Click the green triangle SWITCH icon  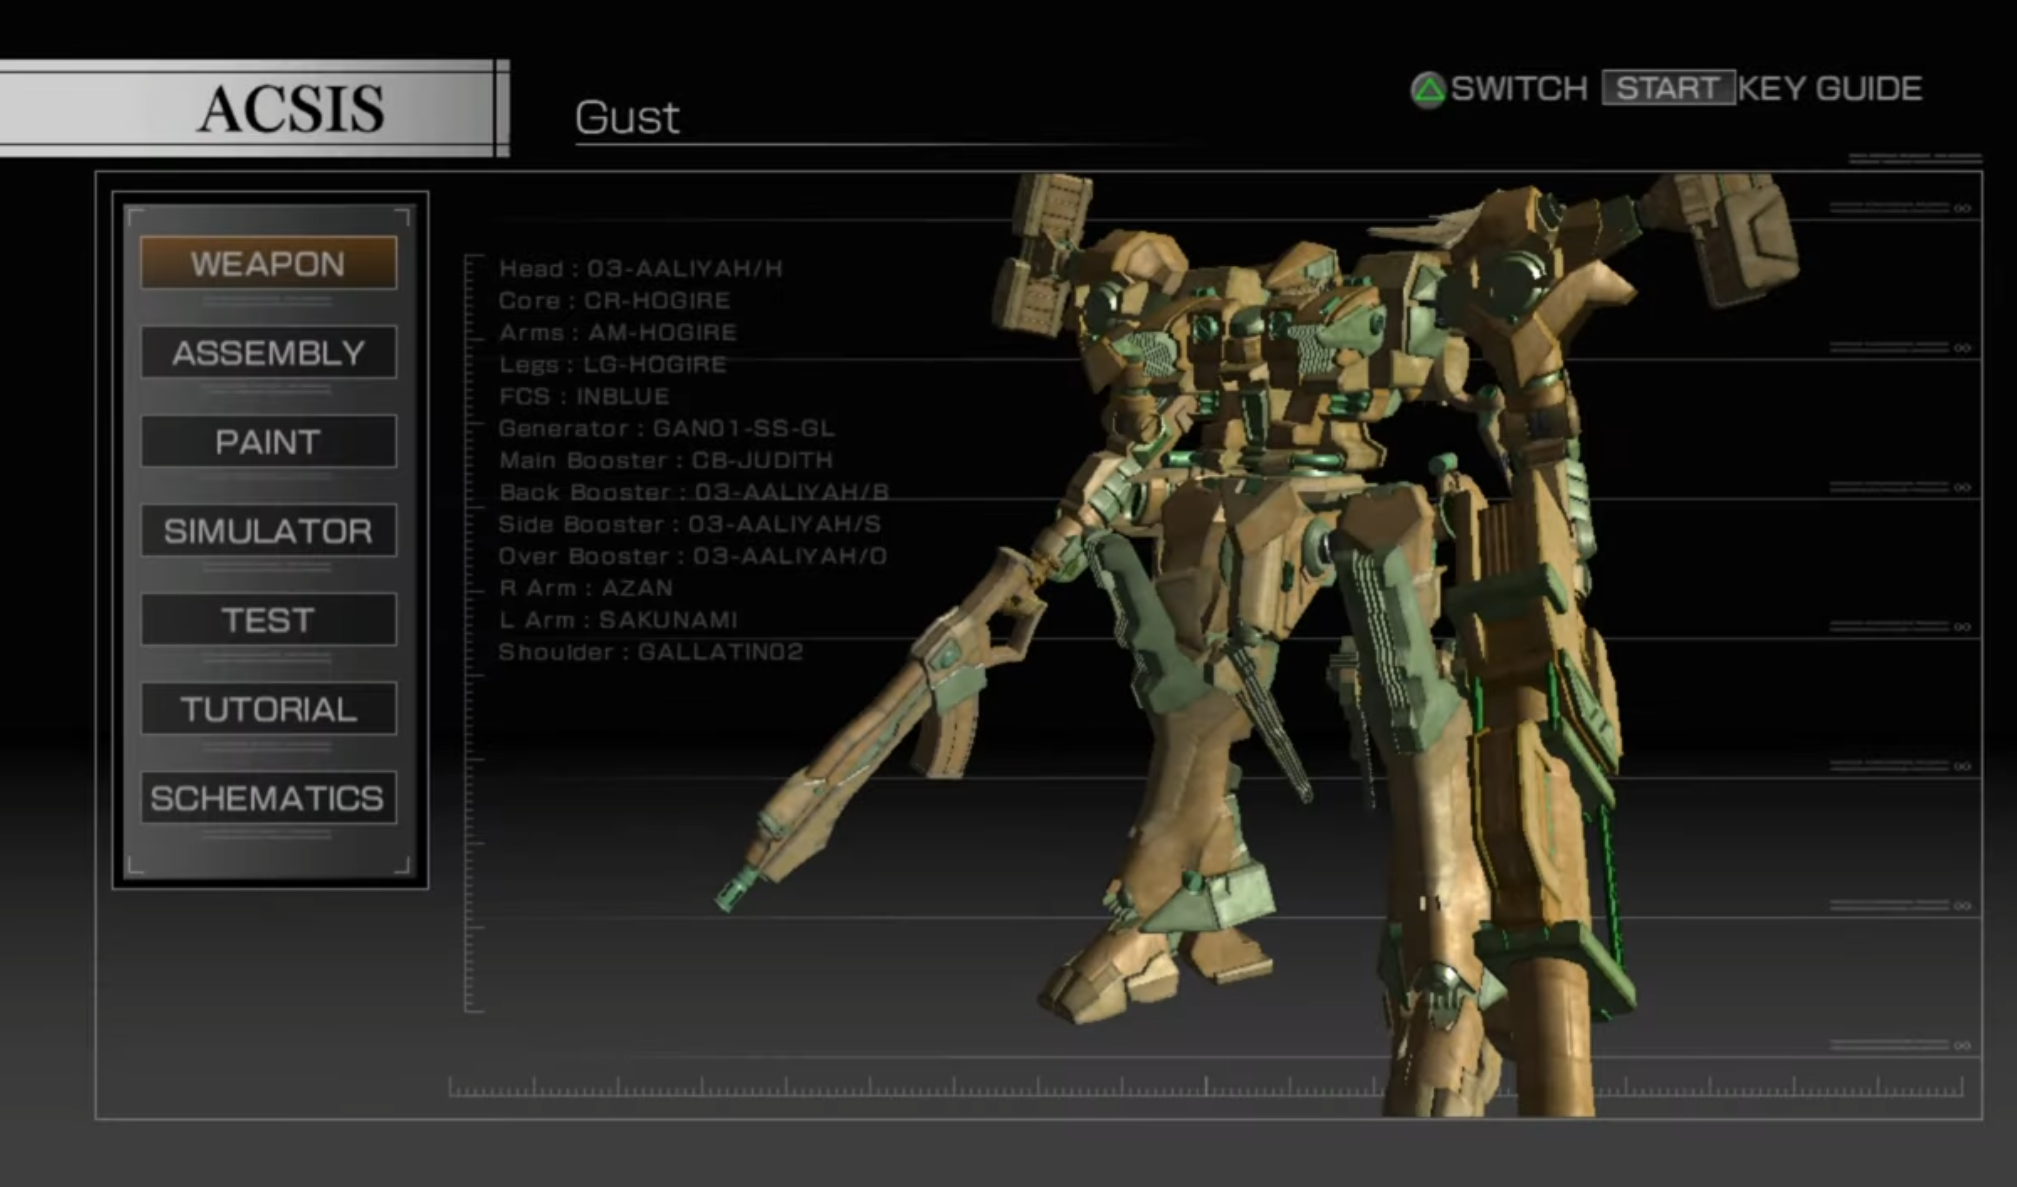[1427, 90]
